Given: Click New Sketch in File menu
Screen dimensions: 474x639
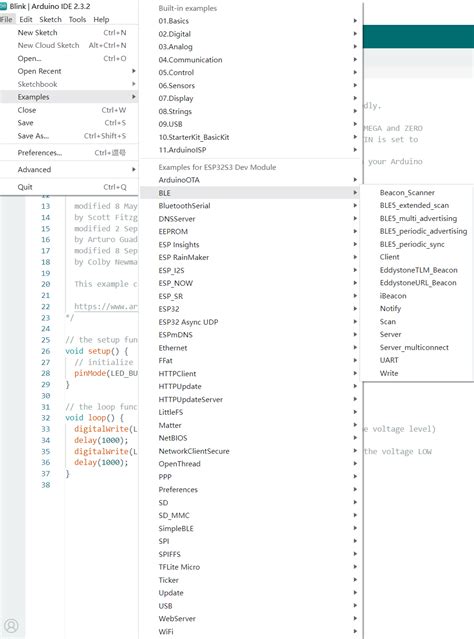Looking at the screenshot, I should [69, 33].
